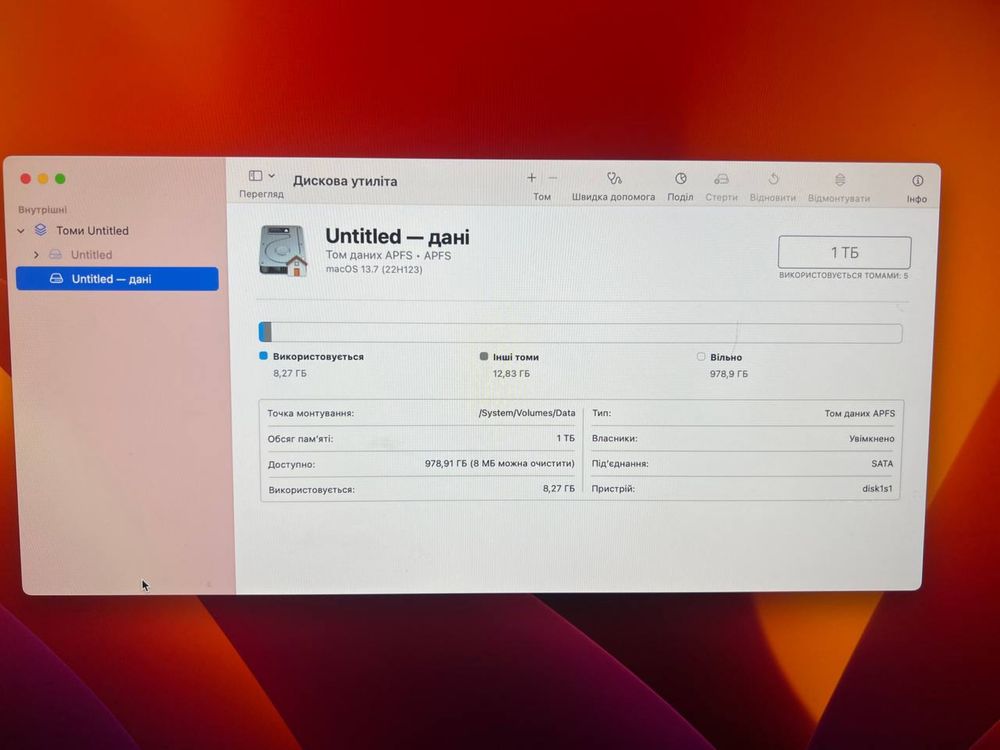Select Untitled — дані in the sidebar
The width and height of the screenshot is (1000, 750).
117,279
